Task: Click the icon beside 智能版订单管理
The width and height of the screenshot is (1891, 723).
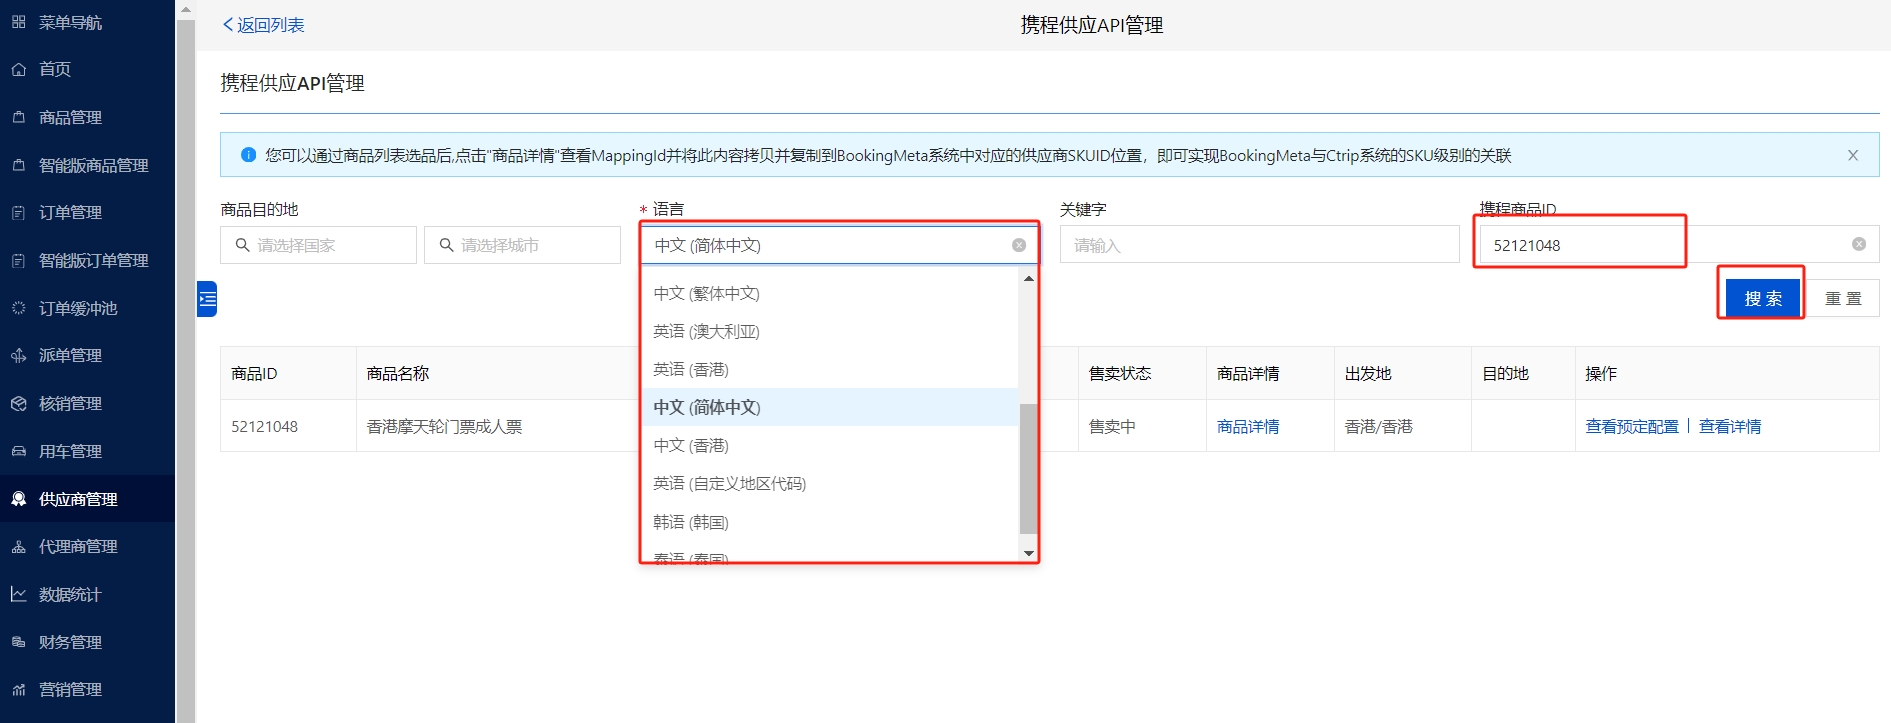Action: [x=18, y=260]
